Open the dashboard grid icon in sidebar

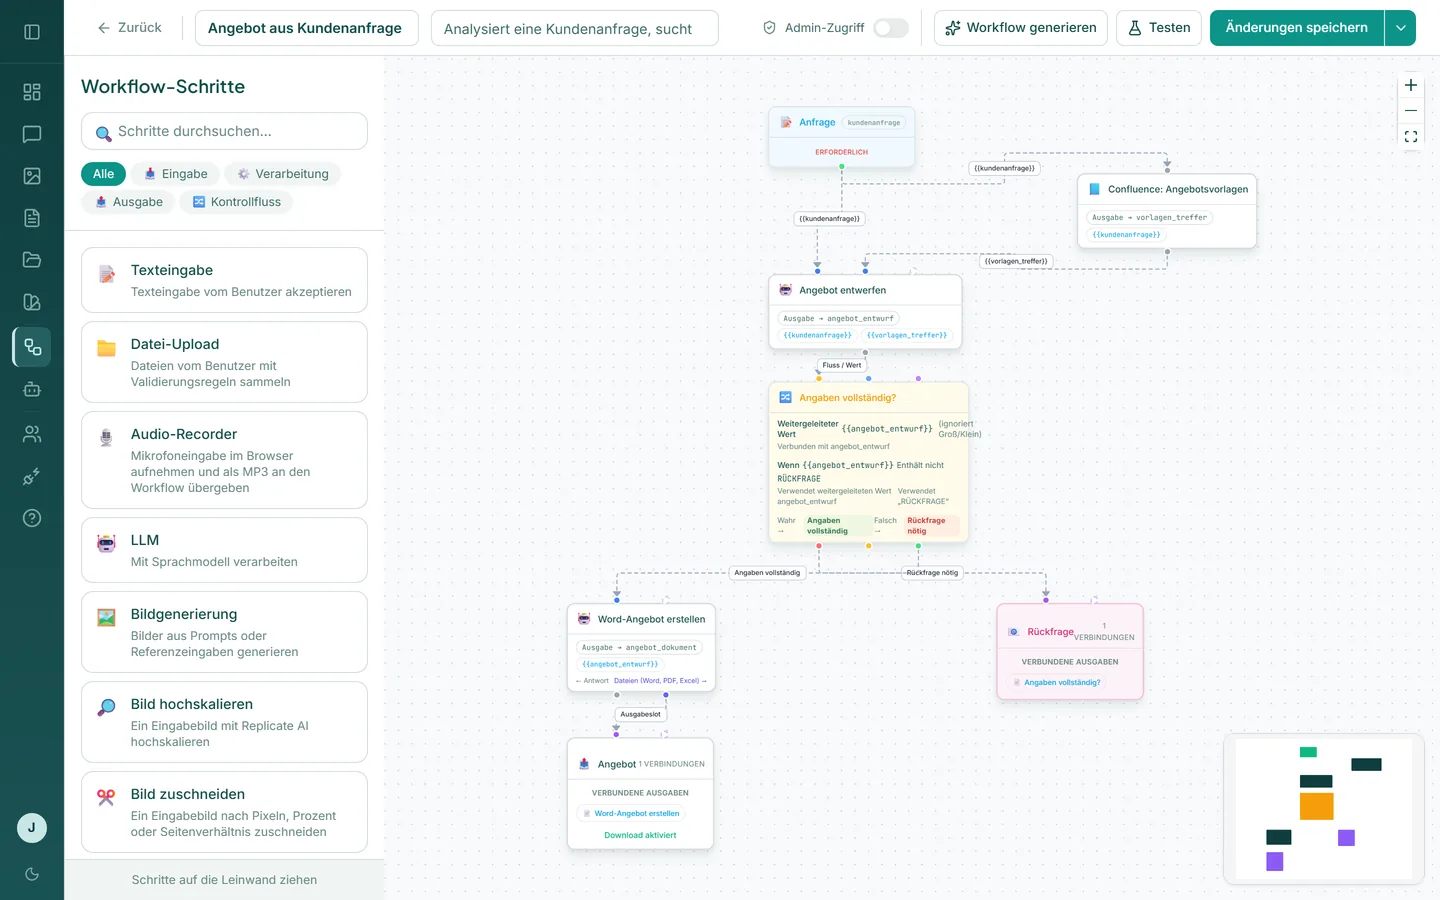pyautogui.click(x=32, y=92)
